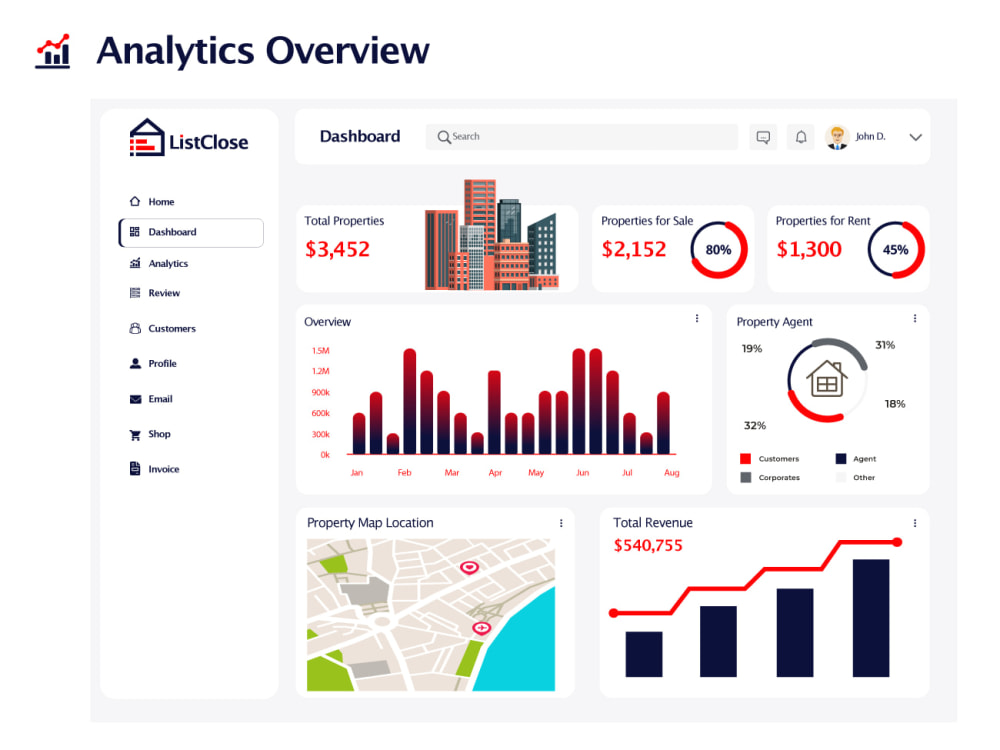Image resolution: width=1000 pixels, height=750 pixels.
Task: Click the $2,152 properties for sale value
Action: [x=634, y=249]
